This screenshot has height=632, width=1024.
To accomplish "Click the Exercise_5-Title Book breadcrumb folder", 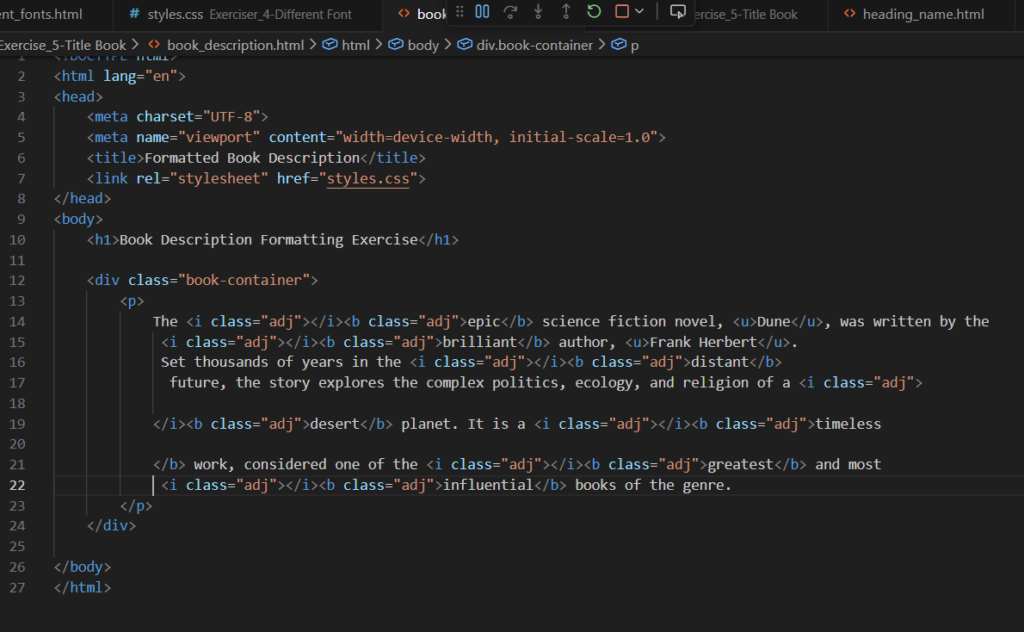I will [62, 45].
